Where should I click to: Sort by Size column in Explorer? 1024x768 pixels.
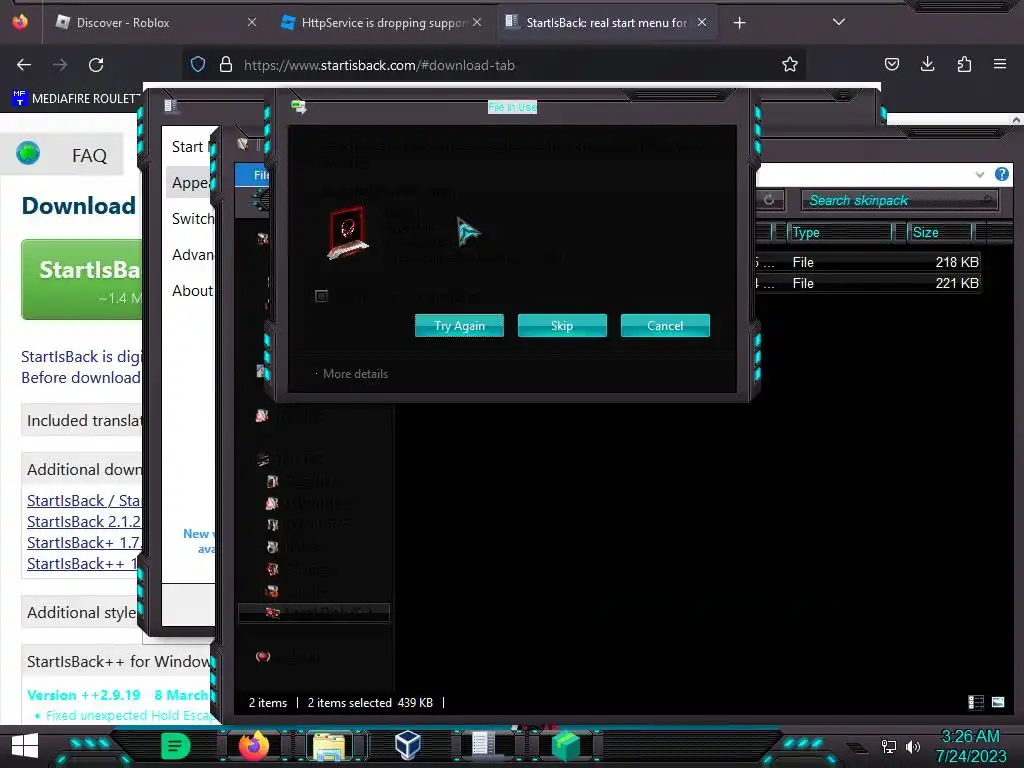pos(940,232)
